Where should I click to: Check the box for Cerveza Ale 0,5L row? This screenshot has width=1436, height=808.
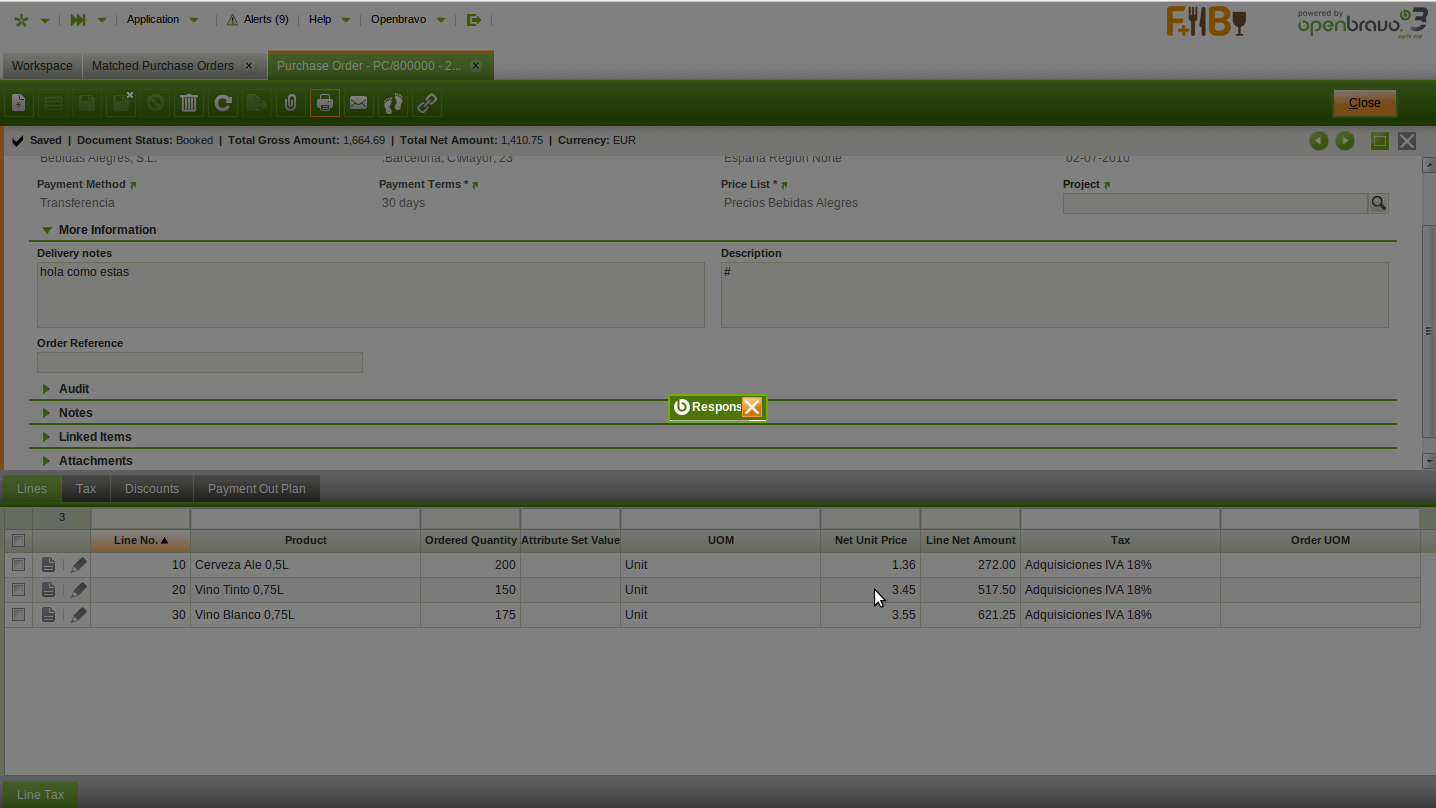point(18,565)
